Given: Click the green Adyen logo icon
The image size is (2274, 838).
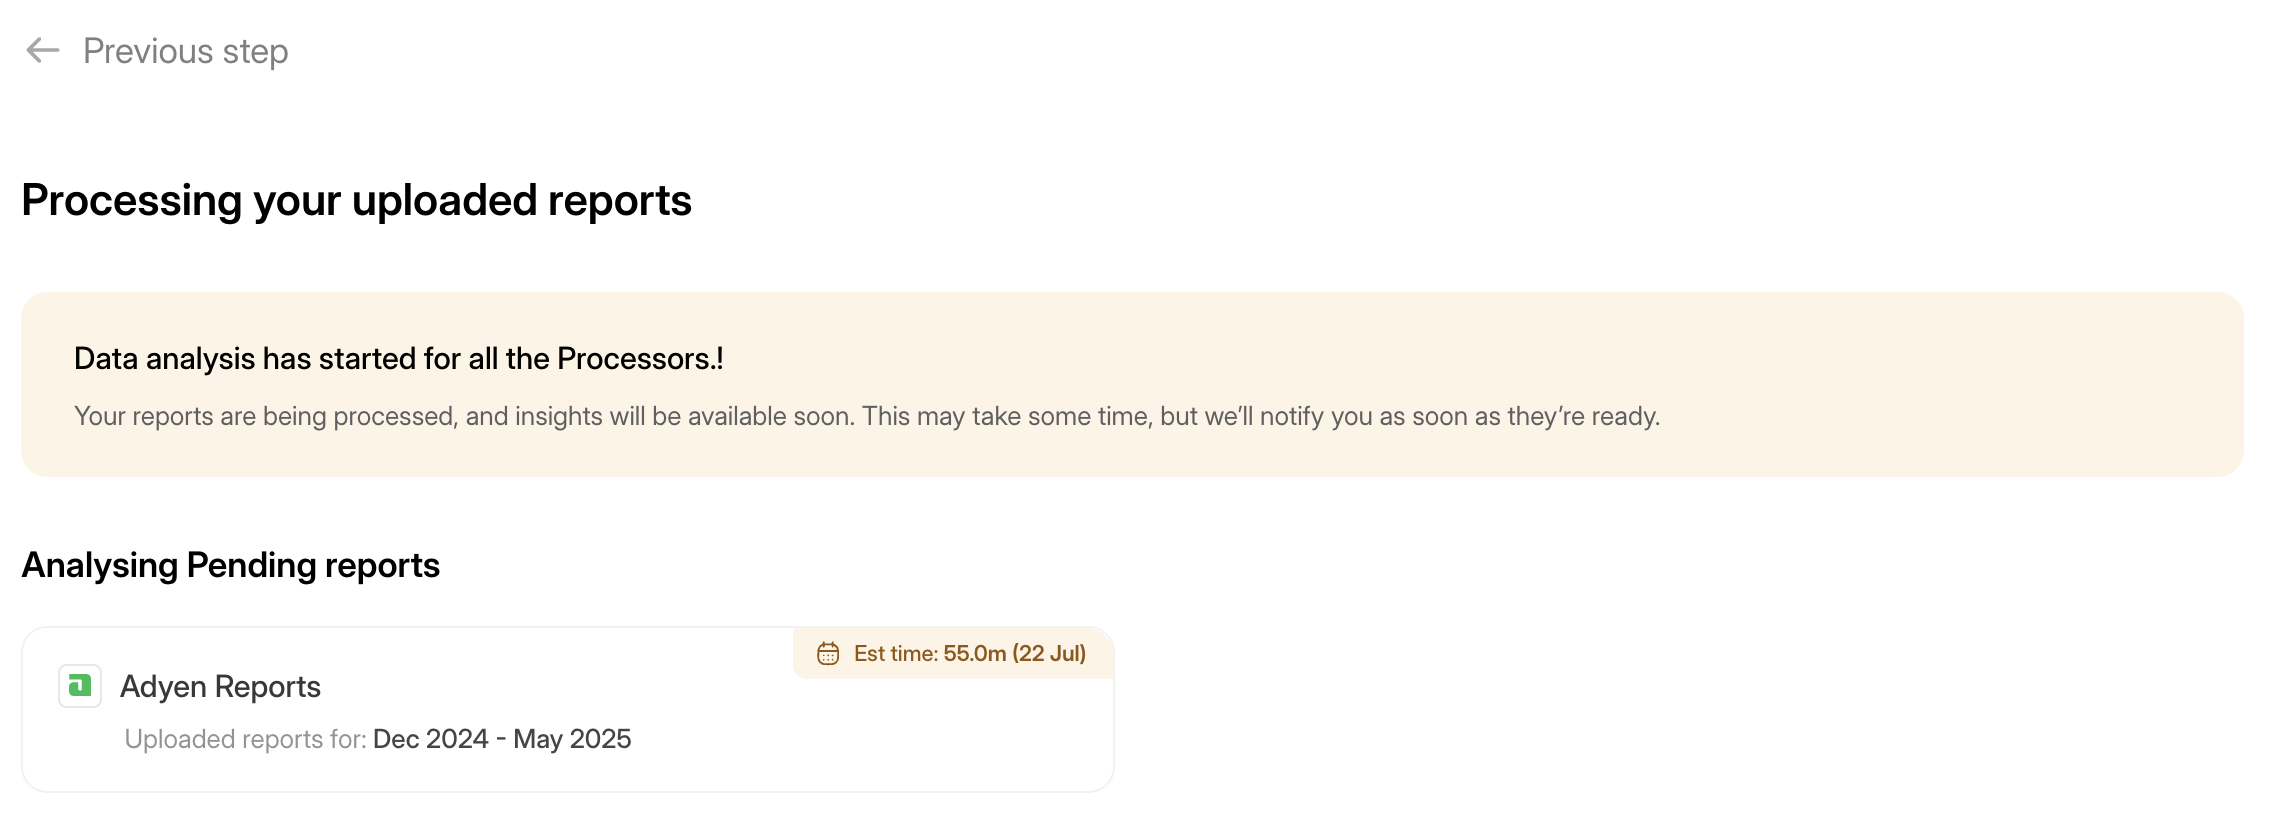Looking at the screenshot, I should (x=80, y=686).
